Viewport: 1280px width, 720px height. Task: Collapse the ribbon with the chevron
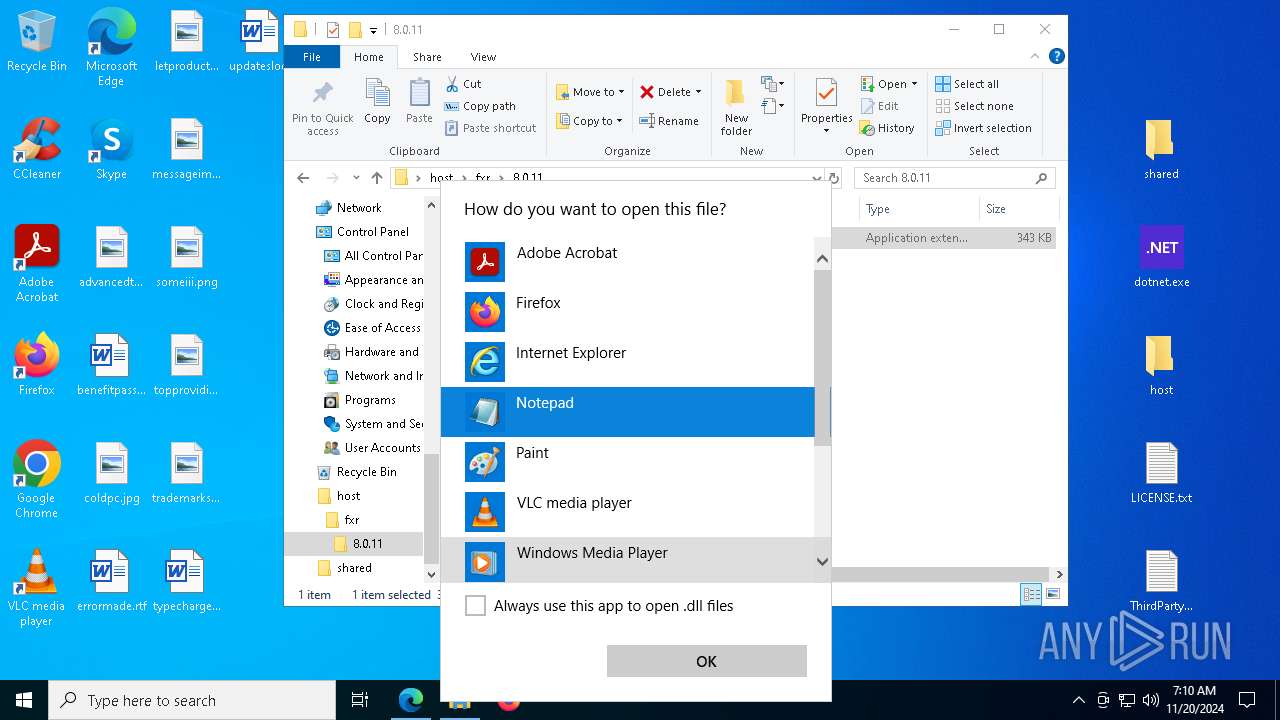coord(1036,57)
